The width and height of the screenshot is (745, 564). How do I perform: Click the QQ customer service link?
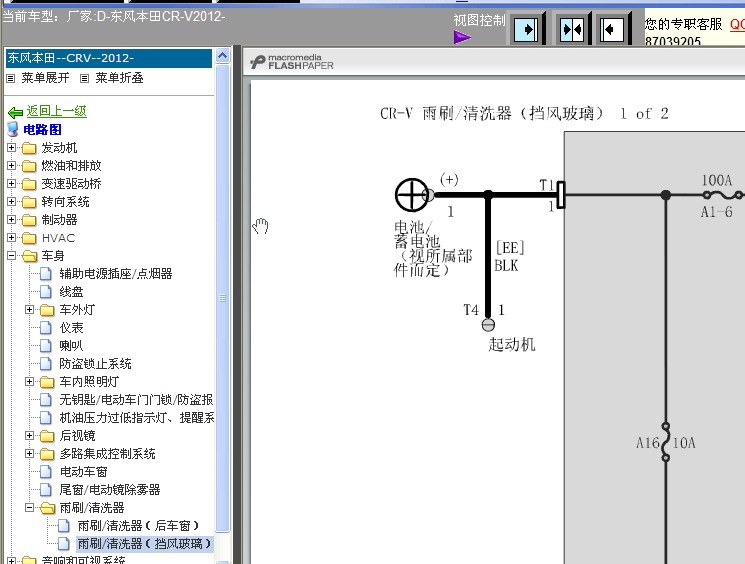(x=737, y=25)
